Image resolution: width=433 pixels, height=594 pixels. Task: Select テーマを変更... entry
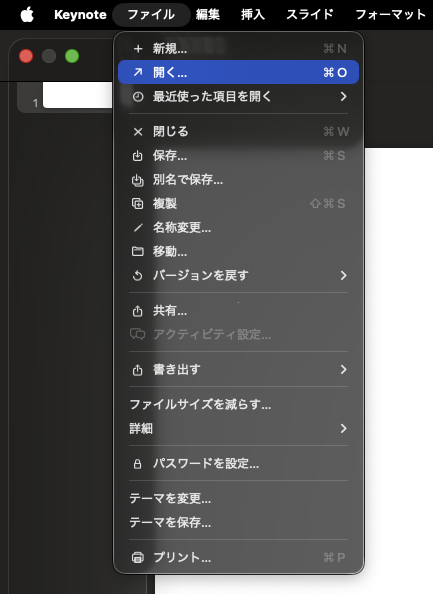(x=238, y=499)
